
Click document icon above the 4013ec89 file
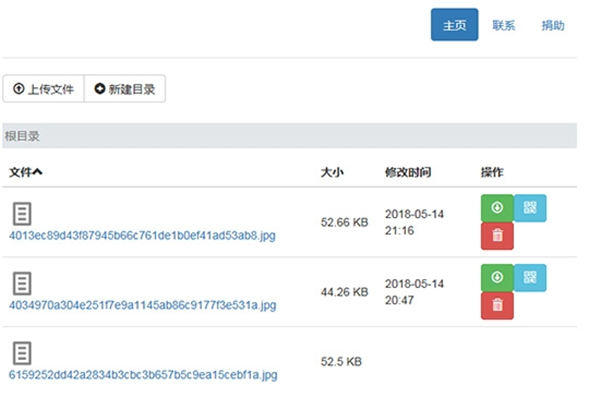(x=22, y=213)
